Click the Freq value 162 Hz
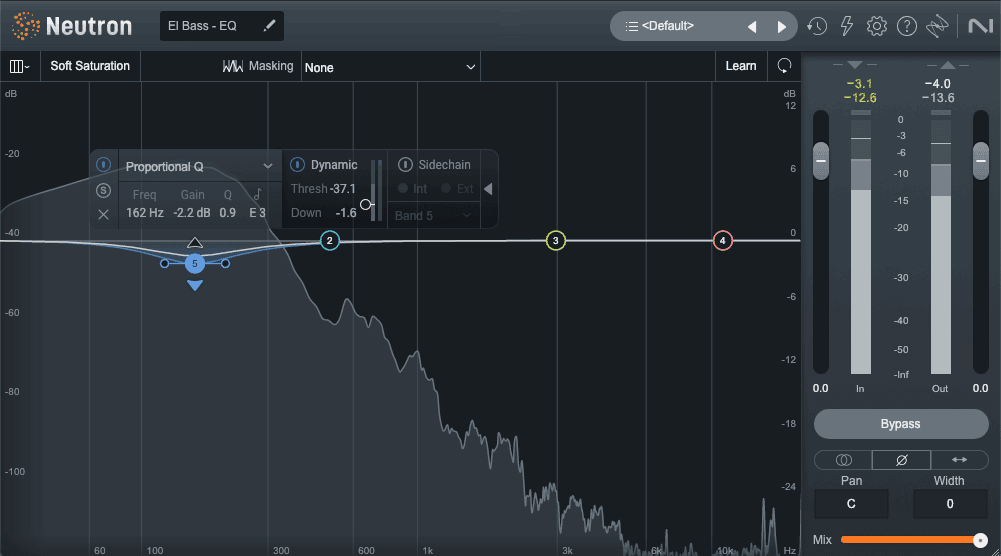The height and width of the screenshot is (556, 1001). pyautogui.click(x=145, y=213)
